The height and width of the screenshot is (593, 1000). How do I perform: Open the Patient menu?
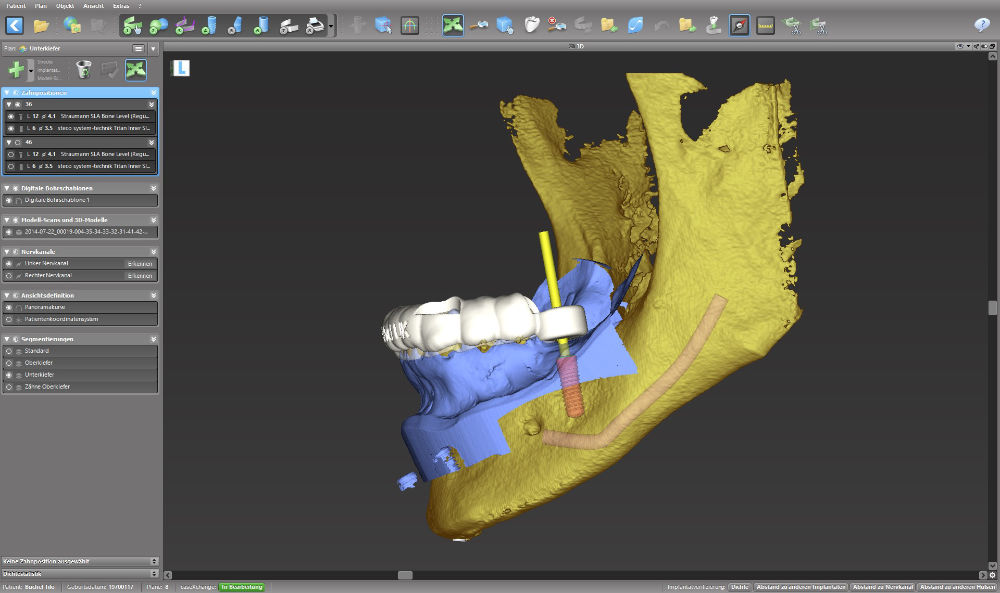[x=15, y=6]
